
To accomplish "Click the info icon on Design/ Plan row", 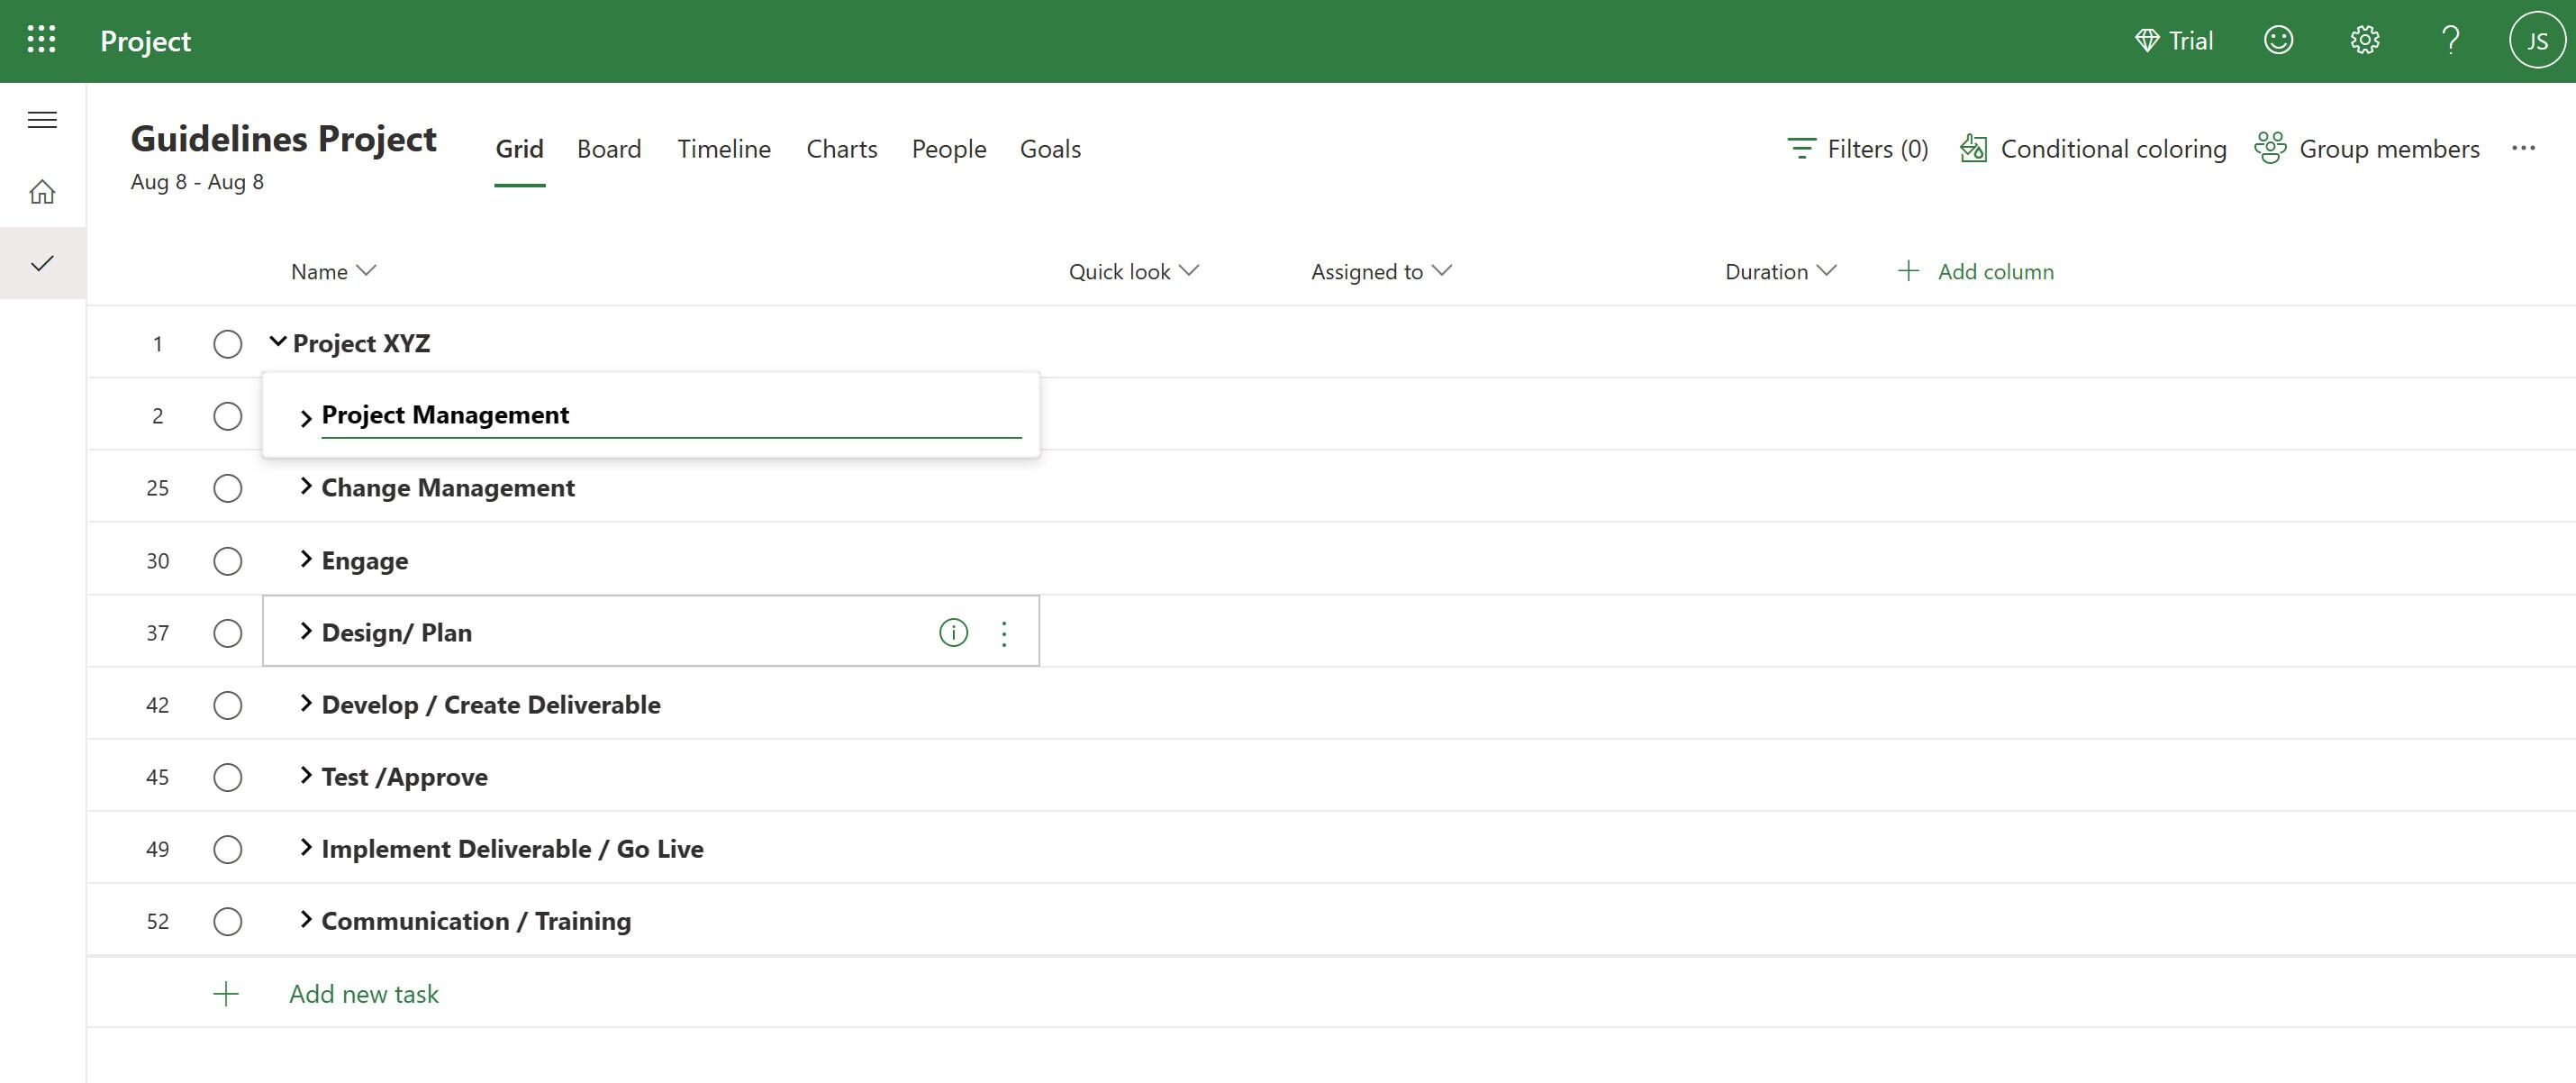I will pos(953,632).
